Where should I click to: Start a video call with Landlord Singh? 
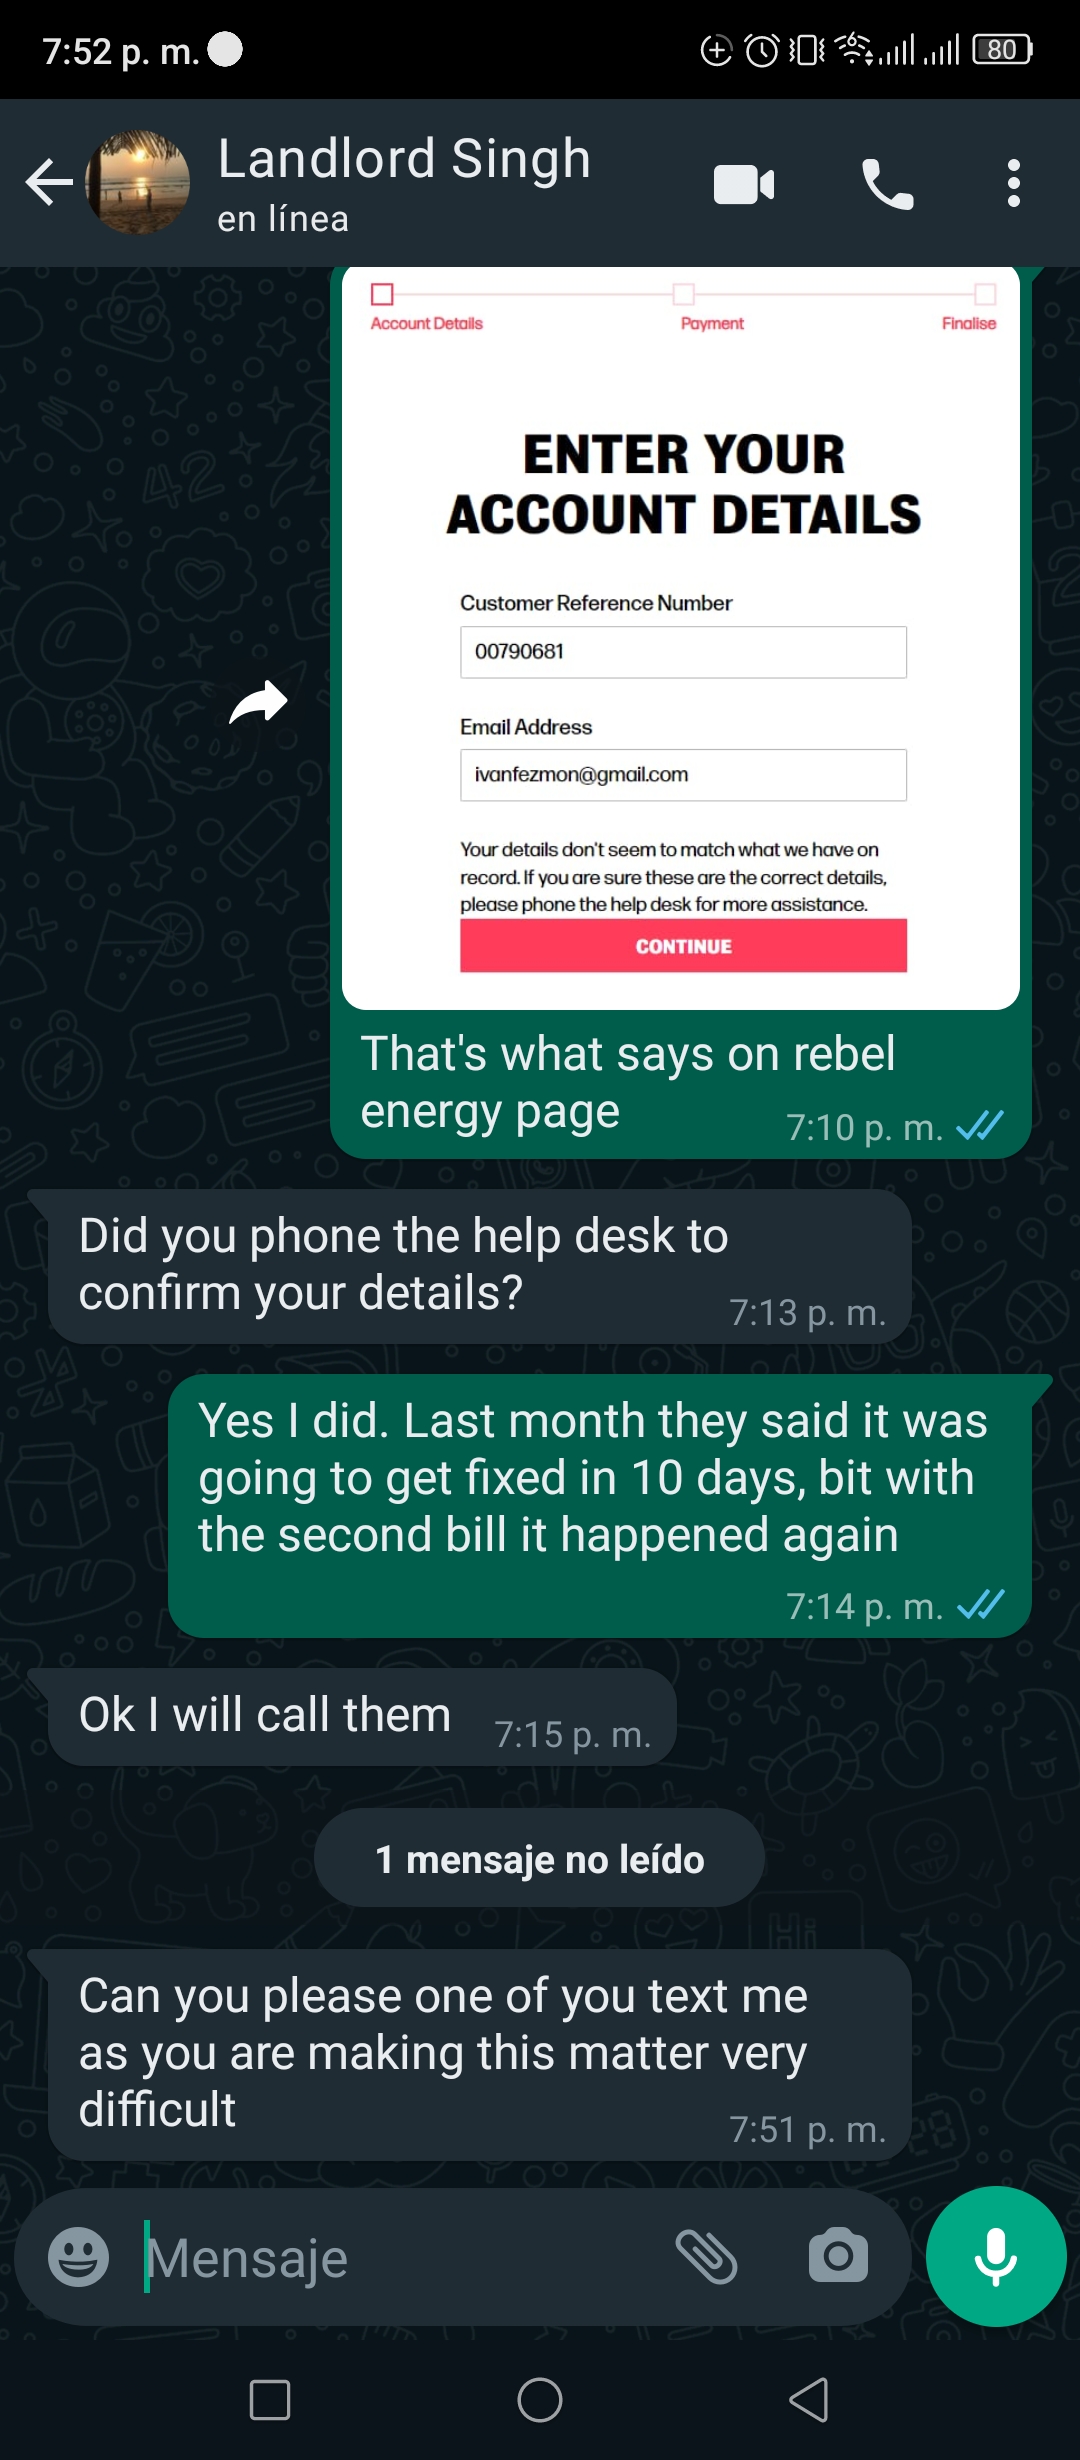tap(744, 184)
